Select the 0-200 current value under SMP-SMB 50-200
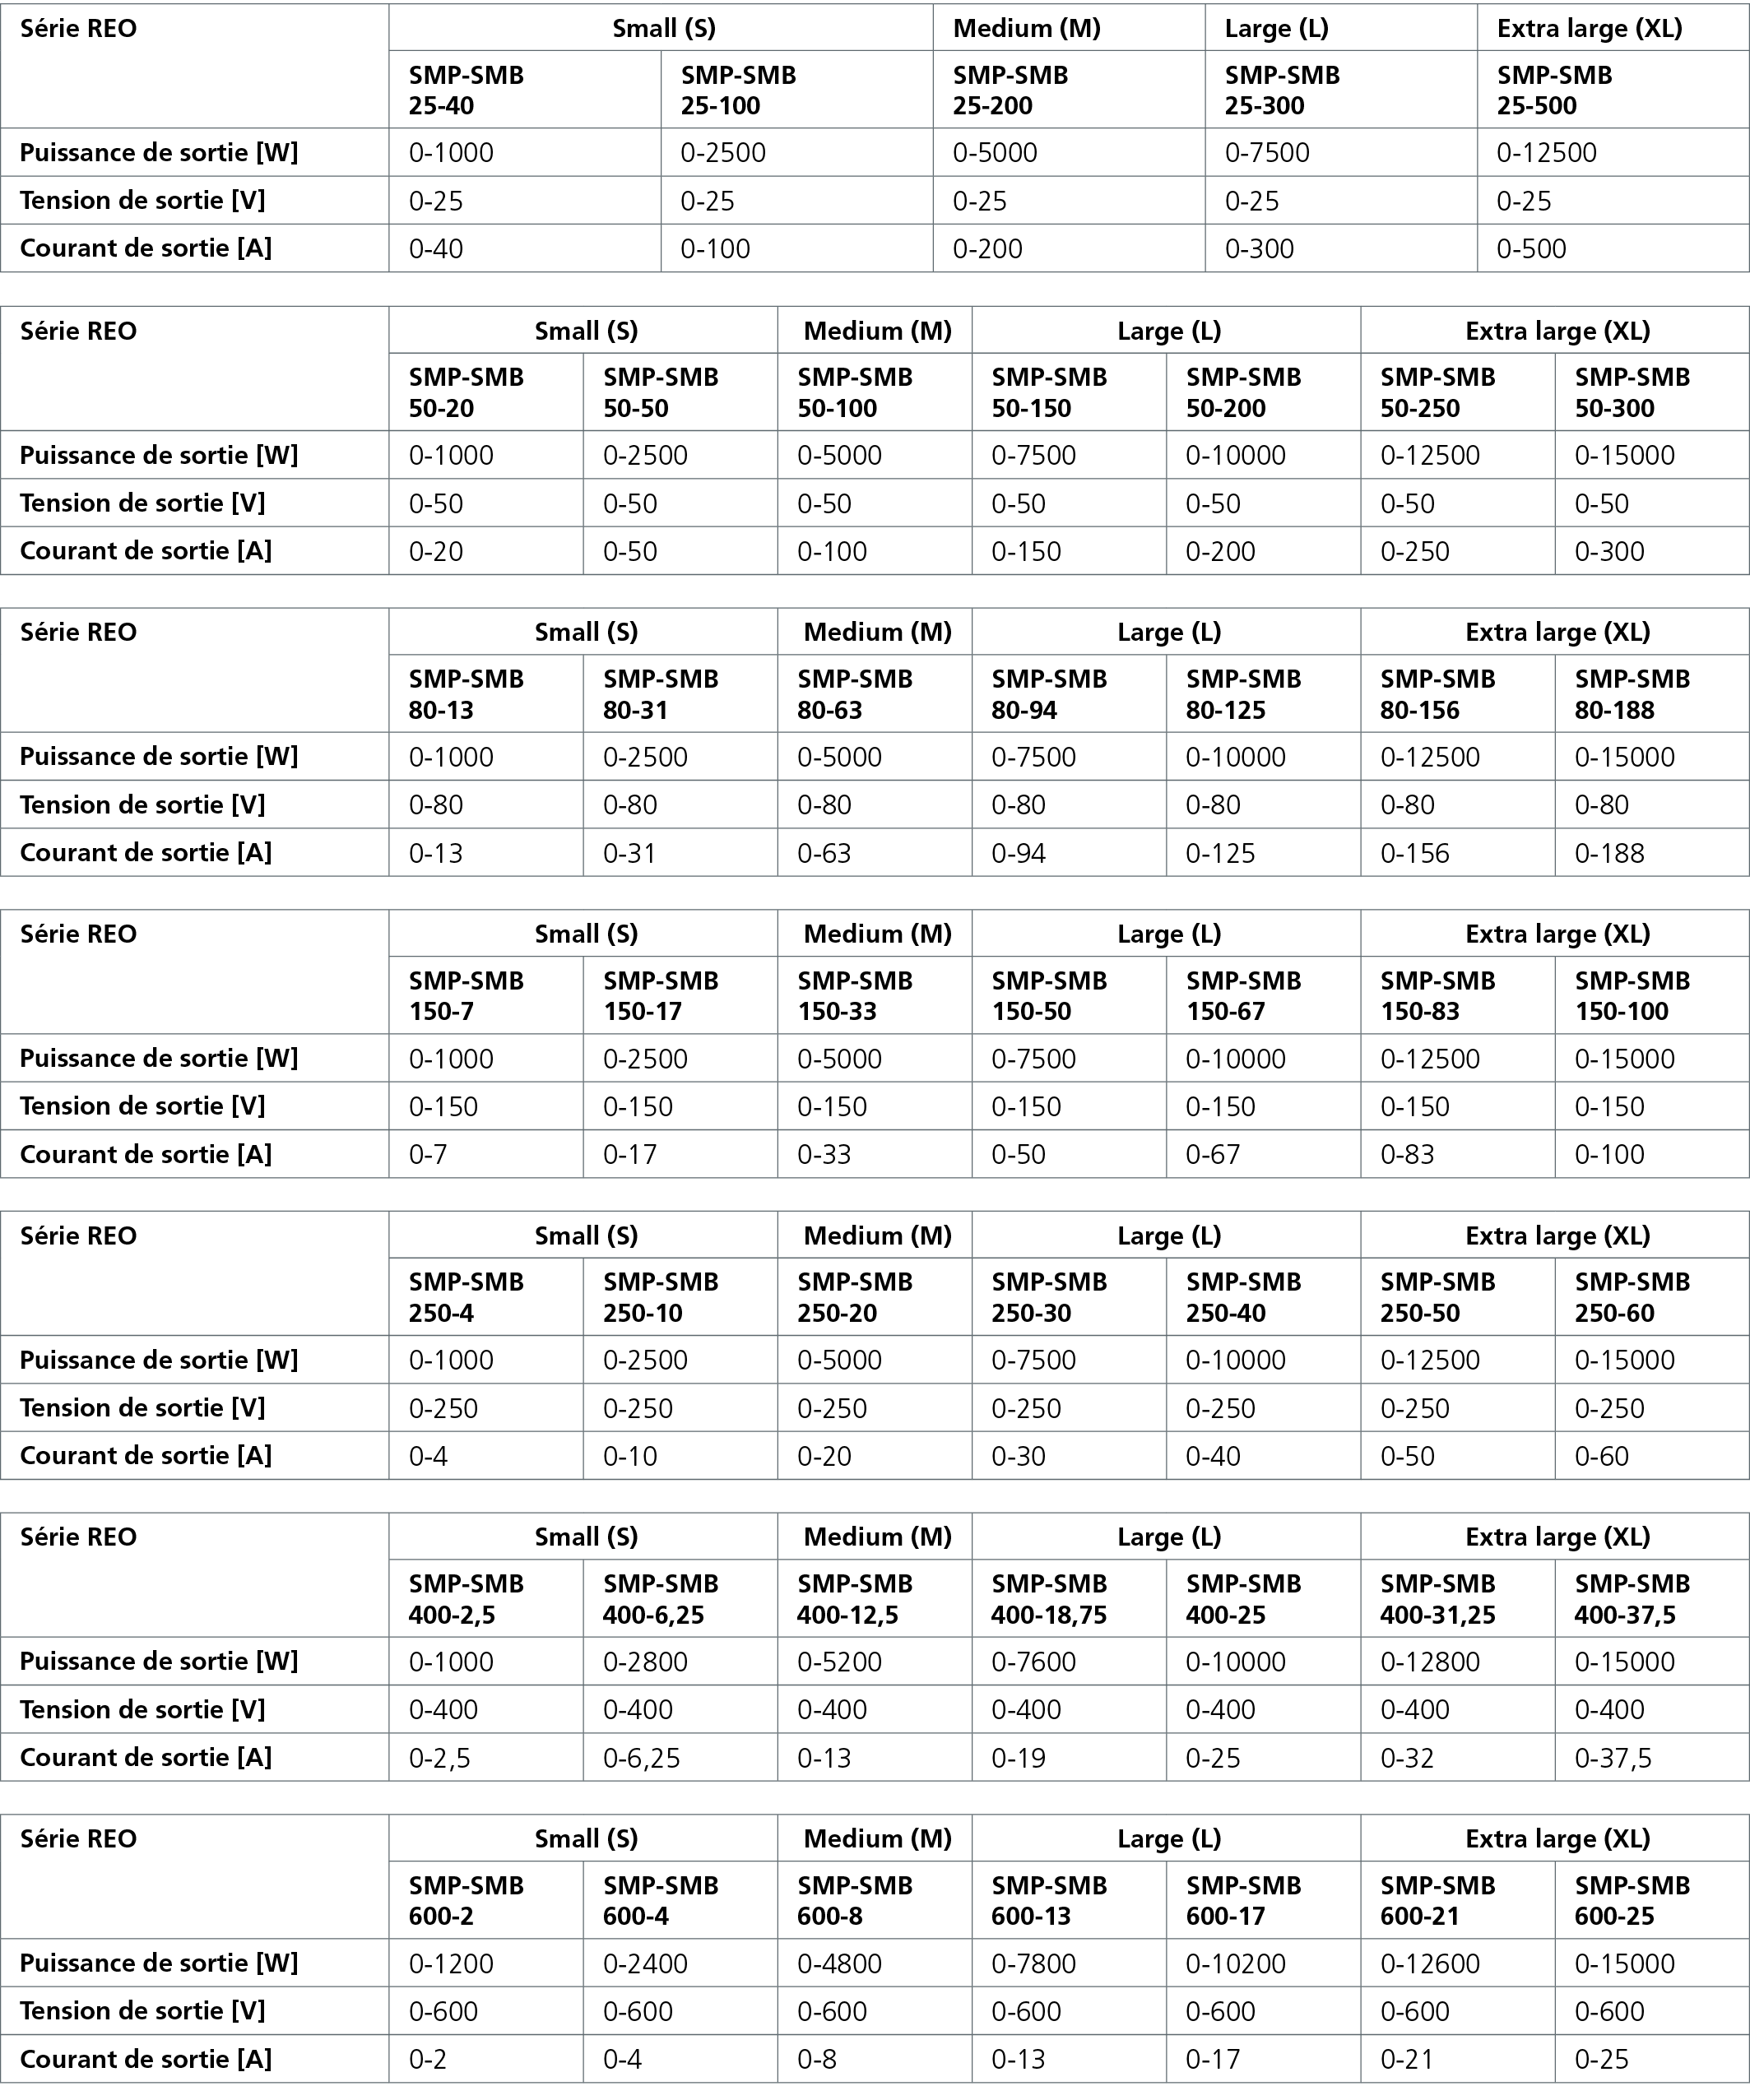This screenshot has height=2100, width=1750. tap(1220, 551)
